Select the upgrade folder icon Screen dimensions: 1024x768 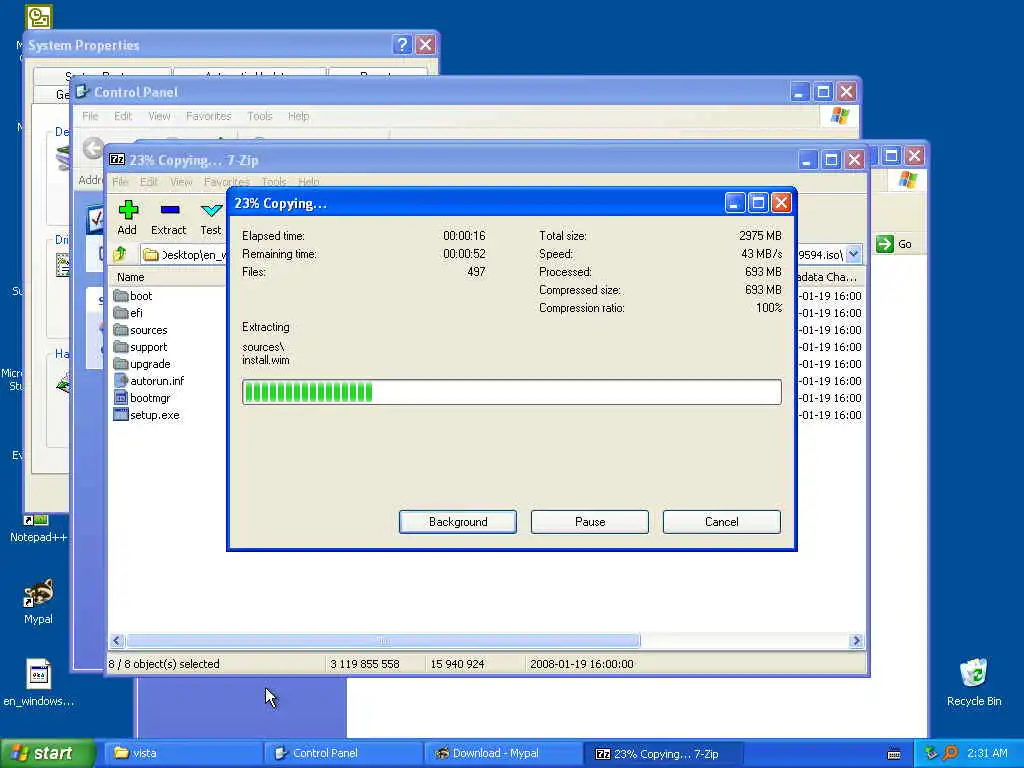click(121, 364)
